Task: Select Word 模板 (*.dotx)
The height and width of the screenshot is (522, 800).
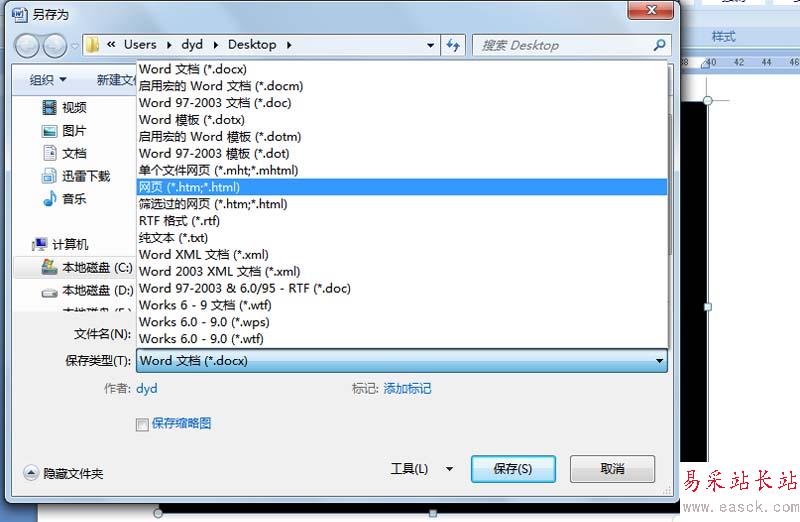Action: pyautogui.click(x=402, y=119)
